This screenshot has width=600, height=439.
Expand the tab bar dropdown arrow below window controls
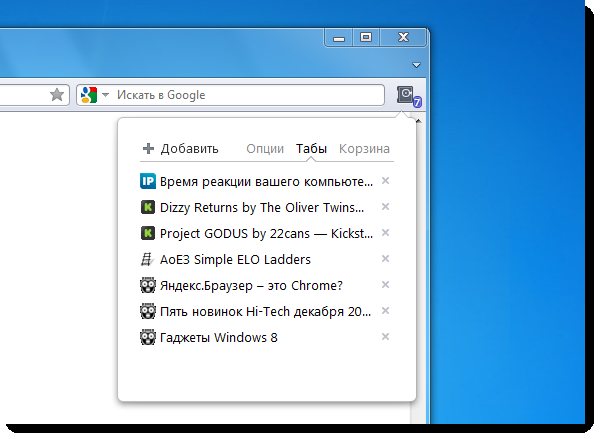pyautogui.click(x=416, y=65)
